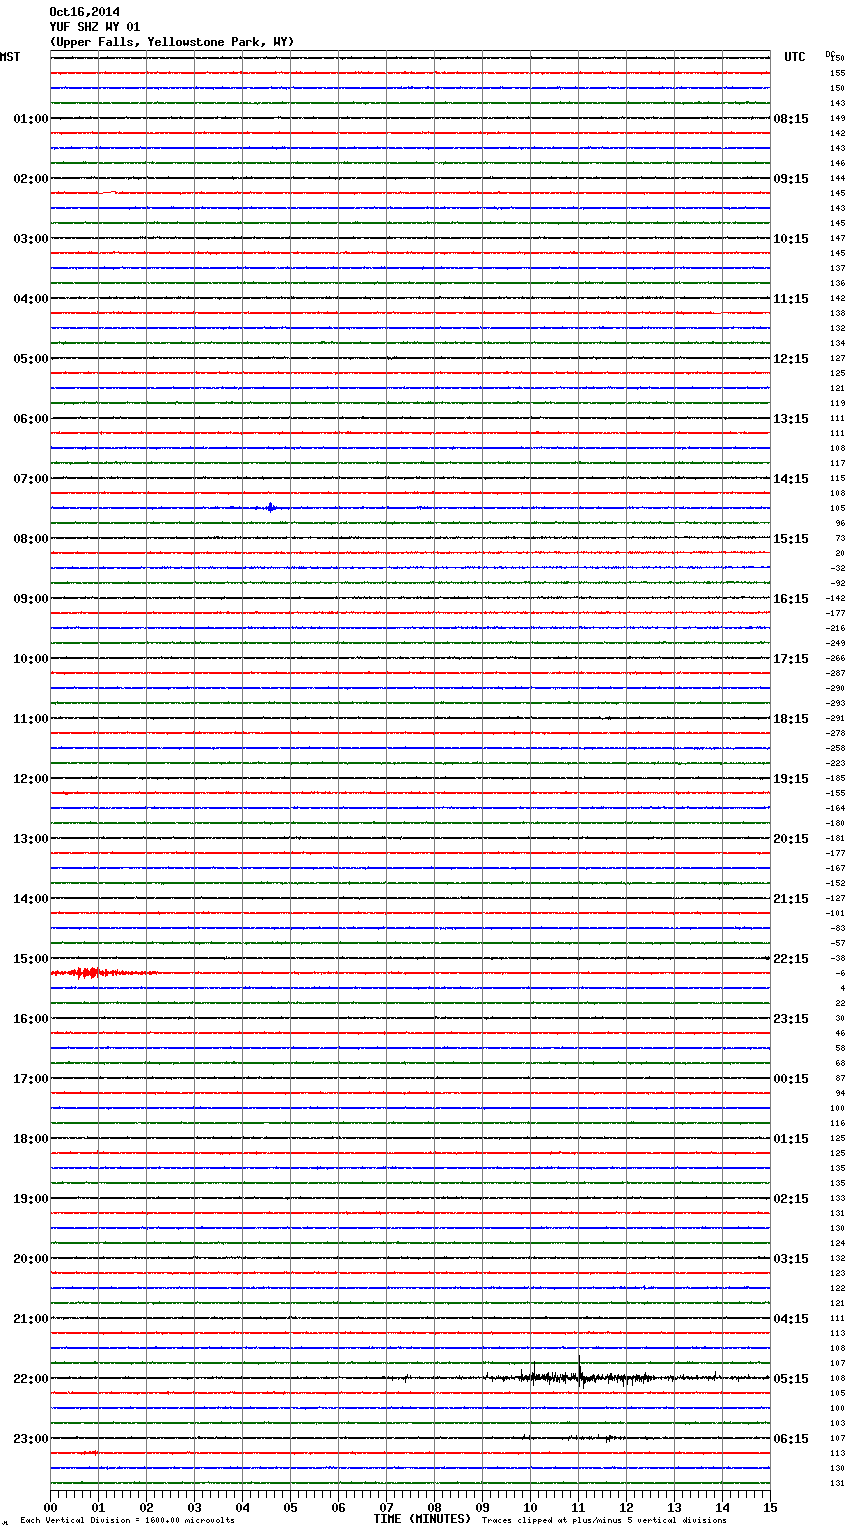Select the 16:00 MST row label
The image size is (850, 1534).
click(x=30, y=1019)
